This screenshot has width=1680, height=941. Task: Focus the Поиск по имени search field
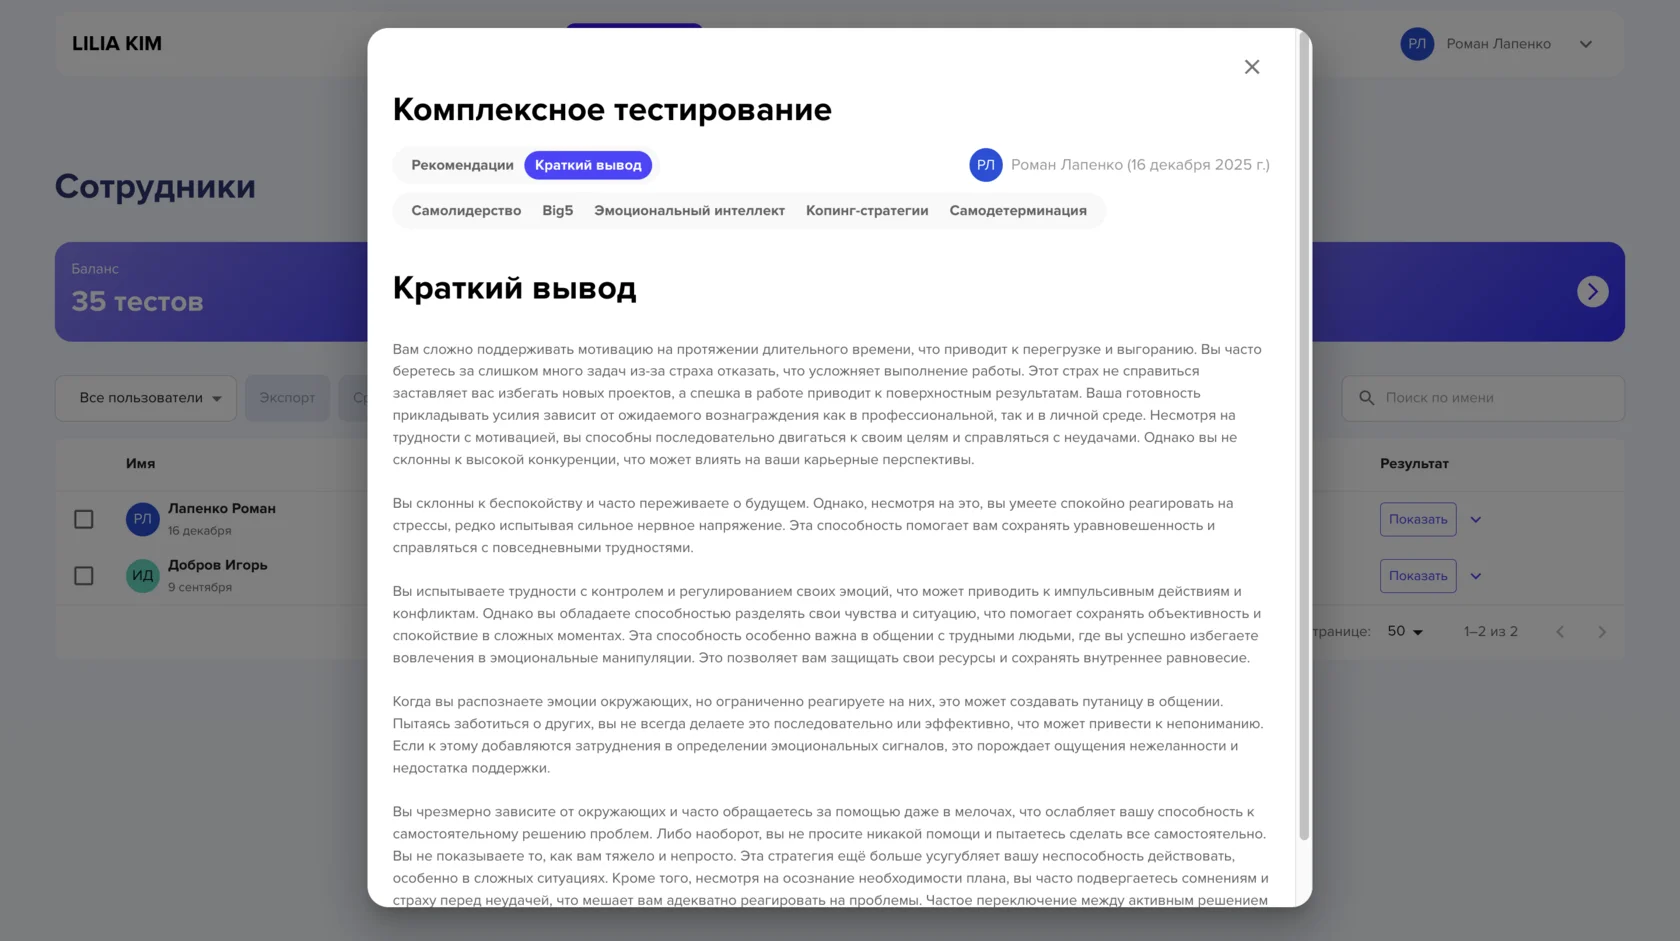coord(1483,398)
